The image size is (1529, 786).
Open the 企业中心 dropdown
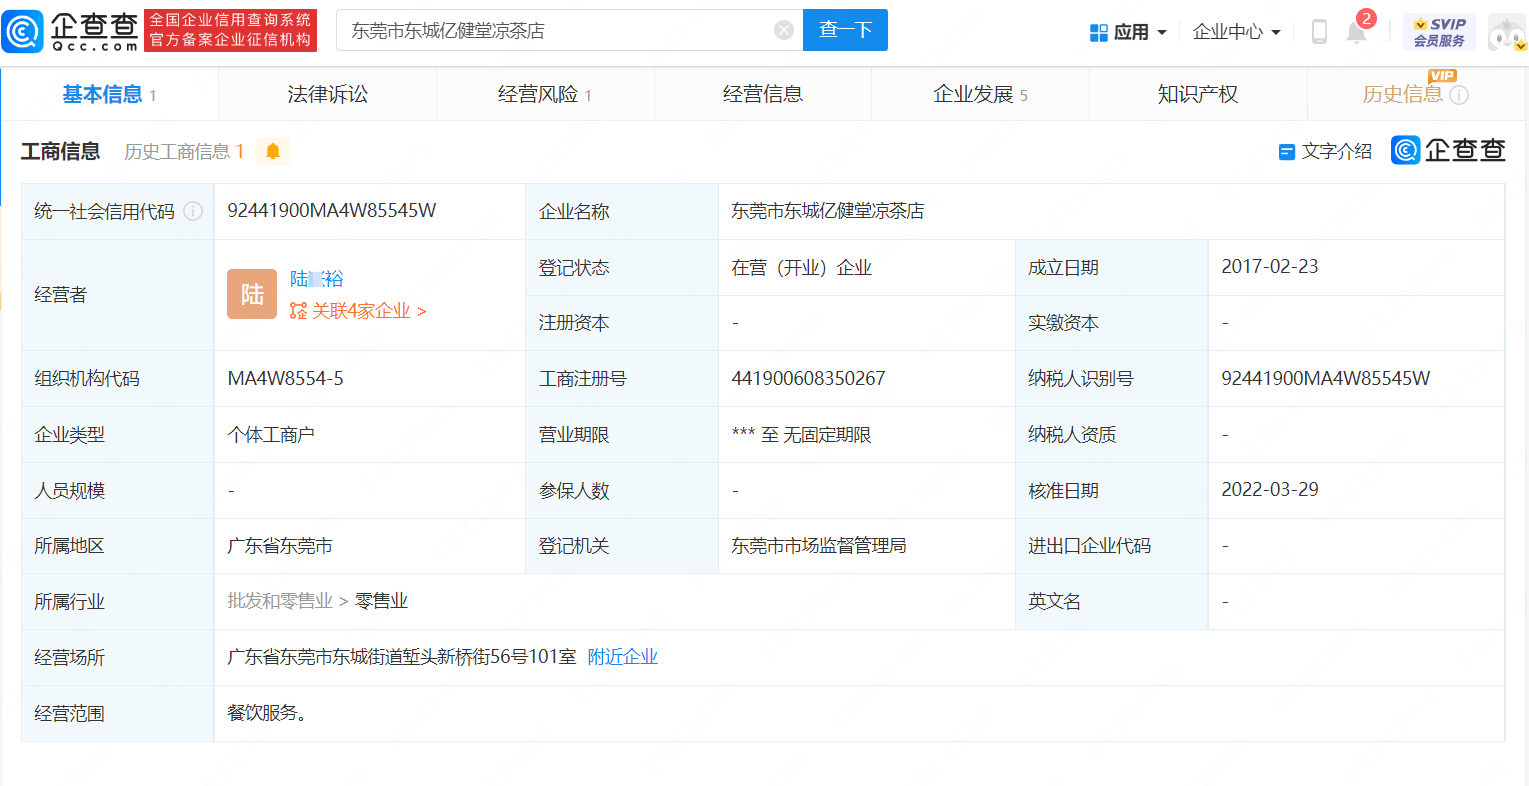pyautogui.click(x=1236, y=32)
